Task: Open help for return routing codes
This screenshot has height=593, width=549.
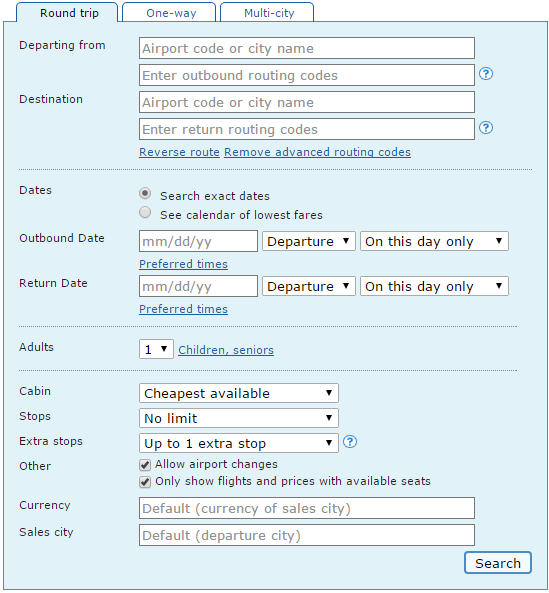Action: [486, 128]
